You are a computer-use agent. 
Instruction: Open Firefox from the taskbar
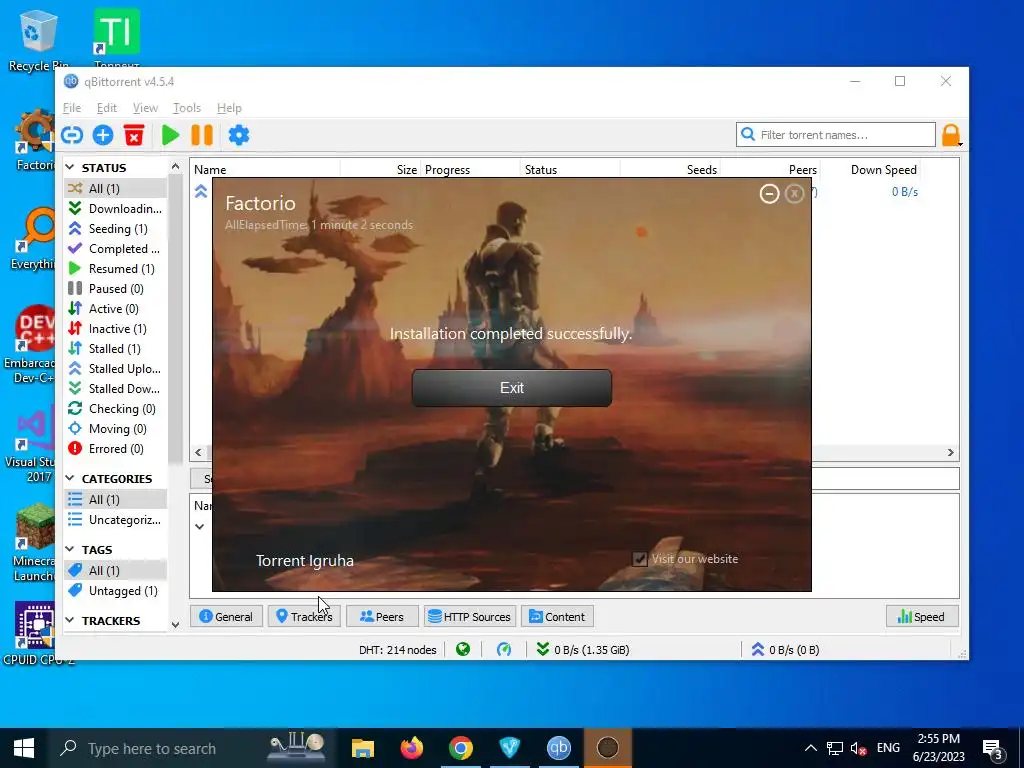click(411, 748)
